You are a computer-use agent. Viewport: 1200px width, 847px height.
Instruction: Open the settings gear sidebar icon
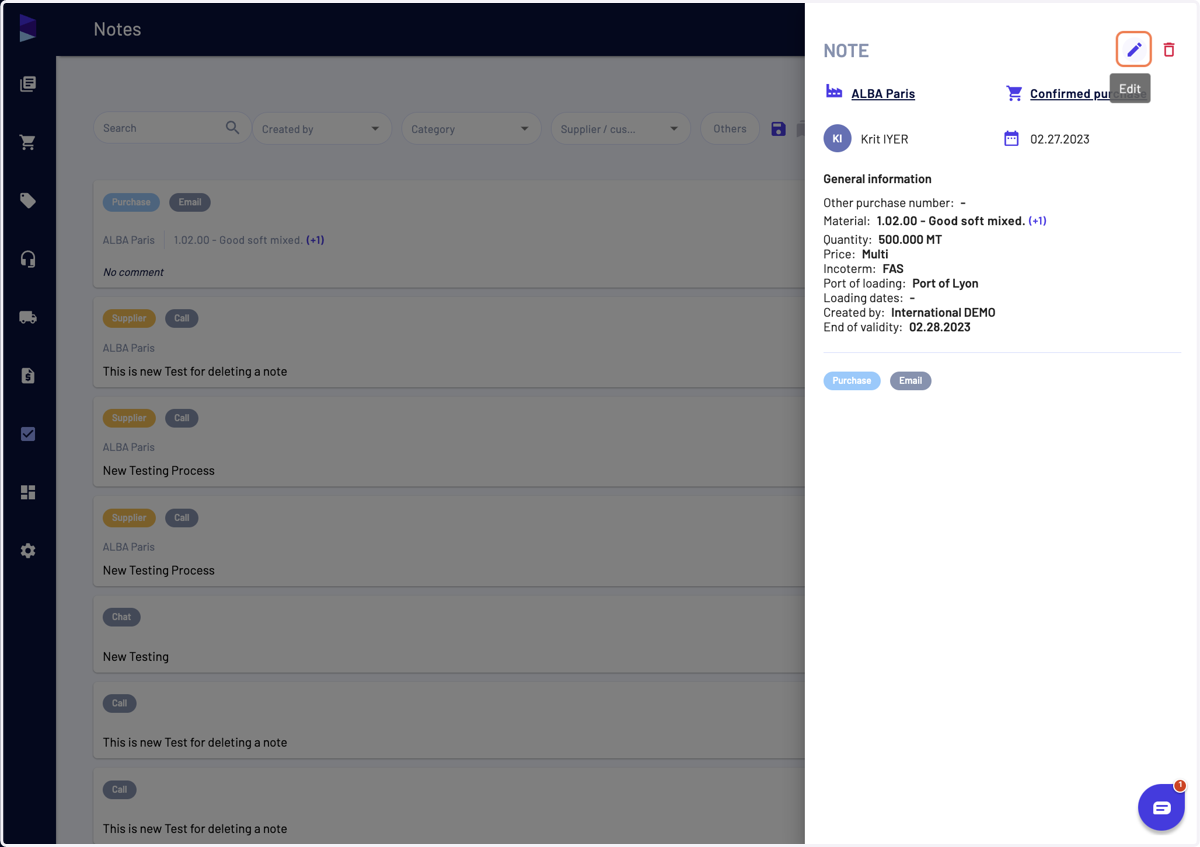click(28, 551)
